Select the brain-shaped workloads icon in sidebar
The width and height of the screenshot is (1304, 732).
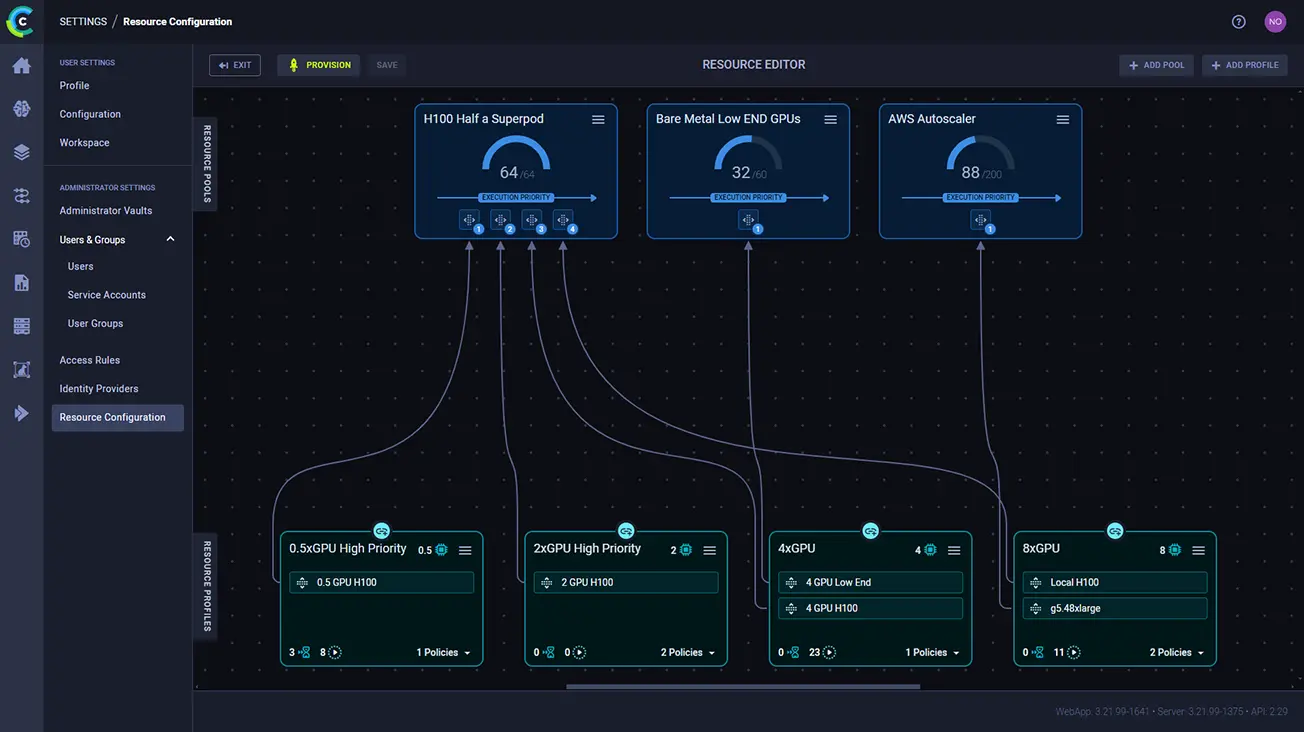point(20,111)
